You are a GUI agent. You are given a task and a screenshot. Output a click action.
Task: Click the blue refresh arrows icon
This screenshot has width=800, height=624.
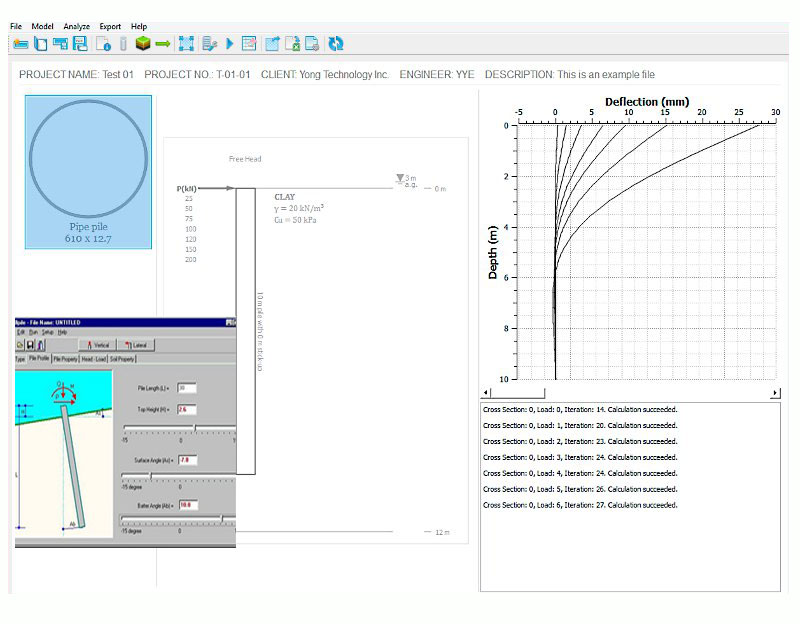[336, 43]
